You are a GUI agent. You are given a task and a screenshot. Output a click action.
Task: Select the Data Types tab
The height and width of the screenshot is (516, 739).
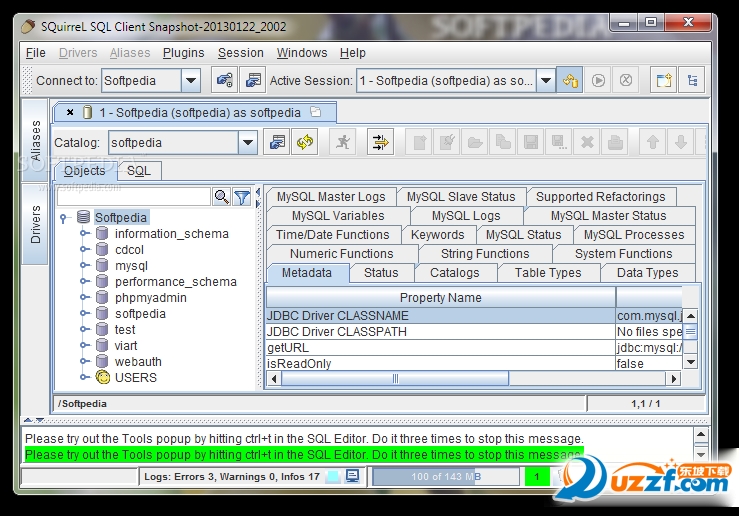coord(647,273)
